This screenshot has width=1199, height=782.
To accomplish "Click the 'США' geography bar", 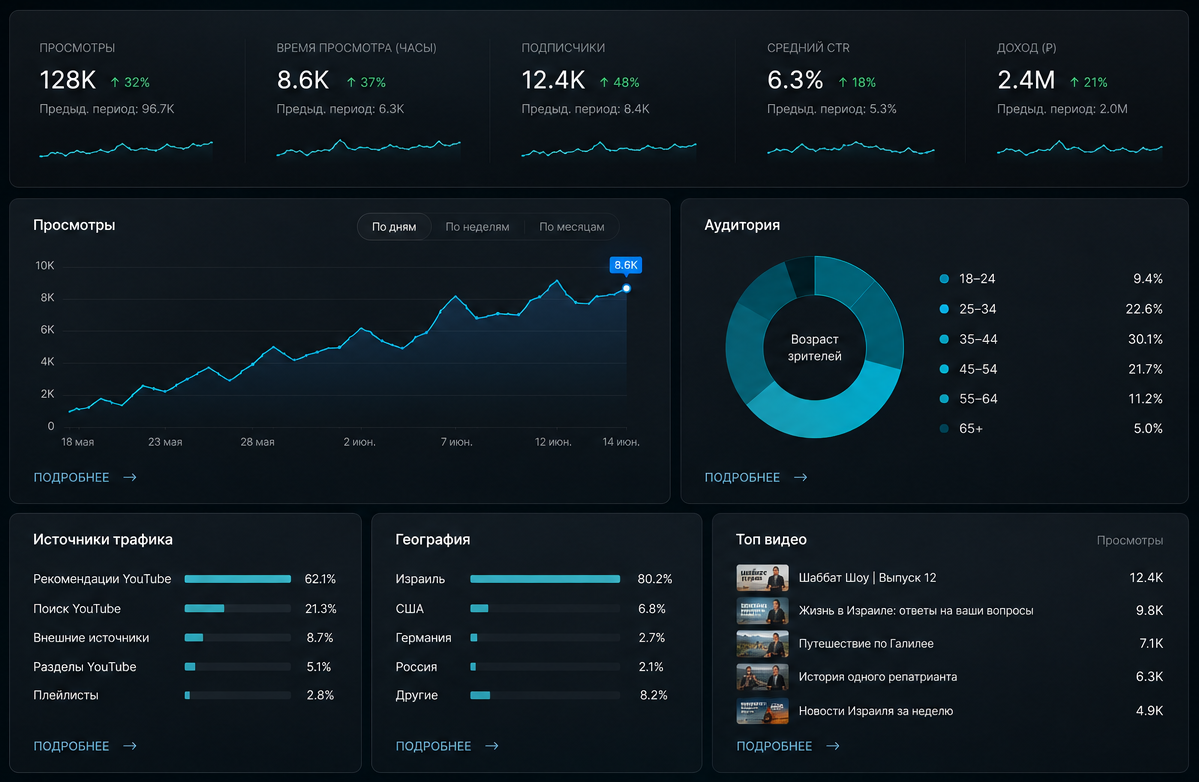I will click(545, 608).
